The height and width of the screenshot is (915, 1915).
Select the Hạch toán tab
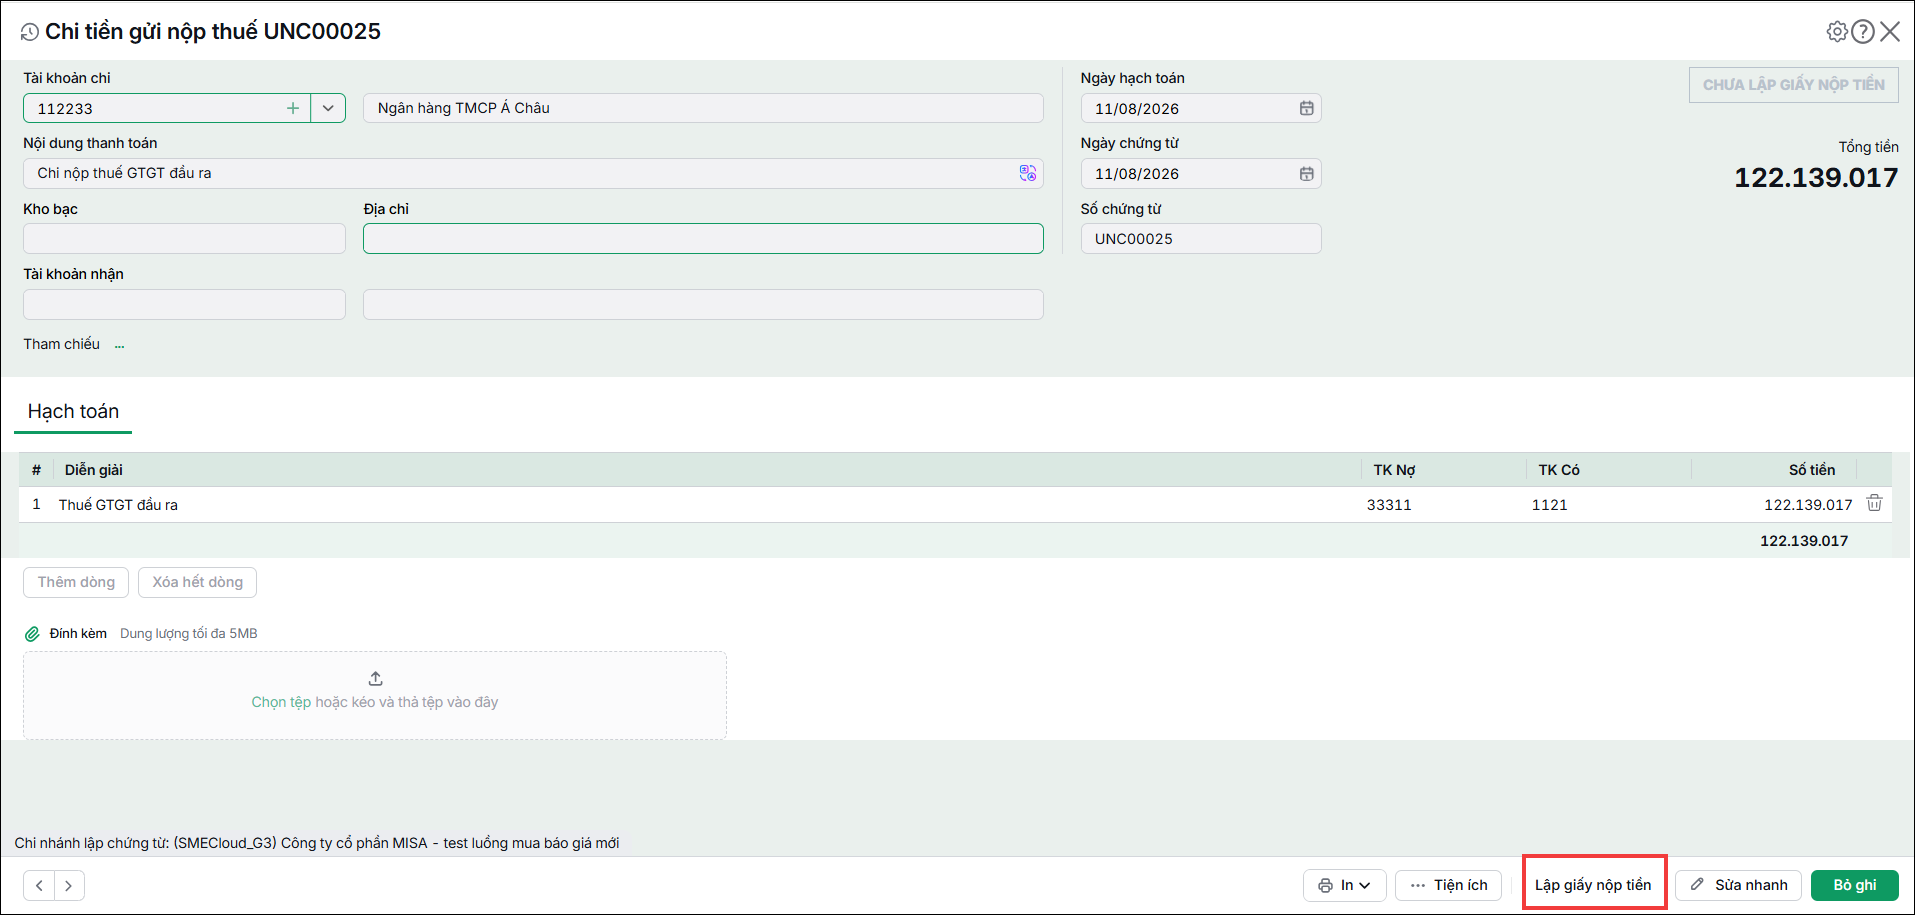73,412
